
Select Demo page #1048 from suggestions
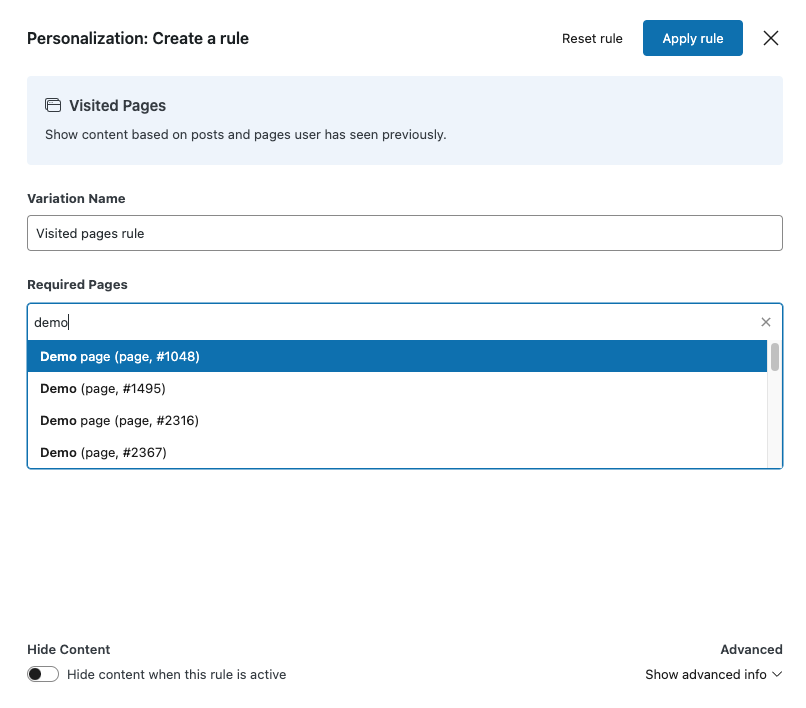pyautogui.click(x=120, y=357)
